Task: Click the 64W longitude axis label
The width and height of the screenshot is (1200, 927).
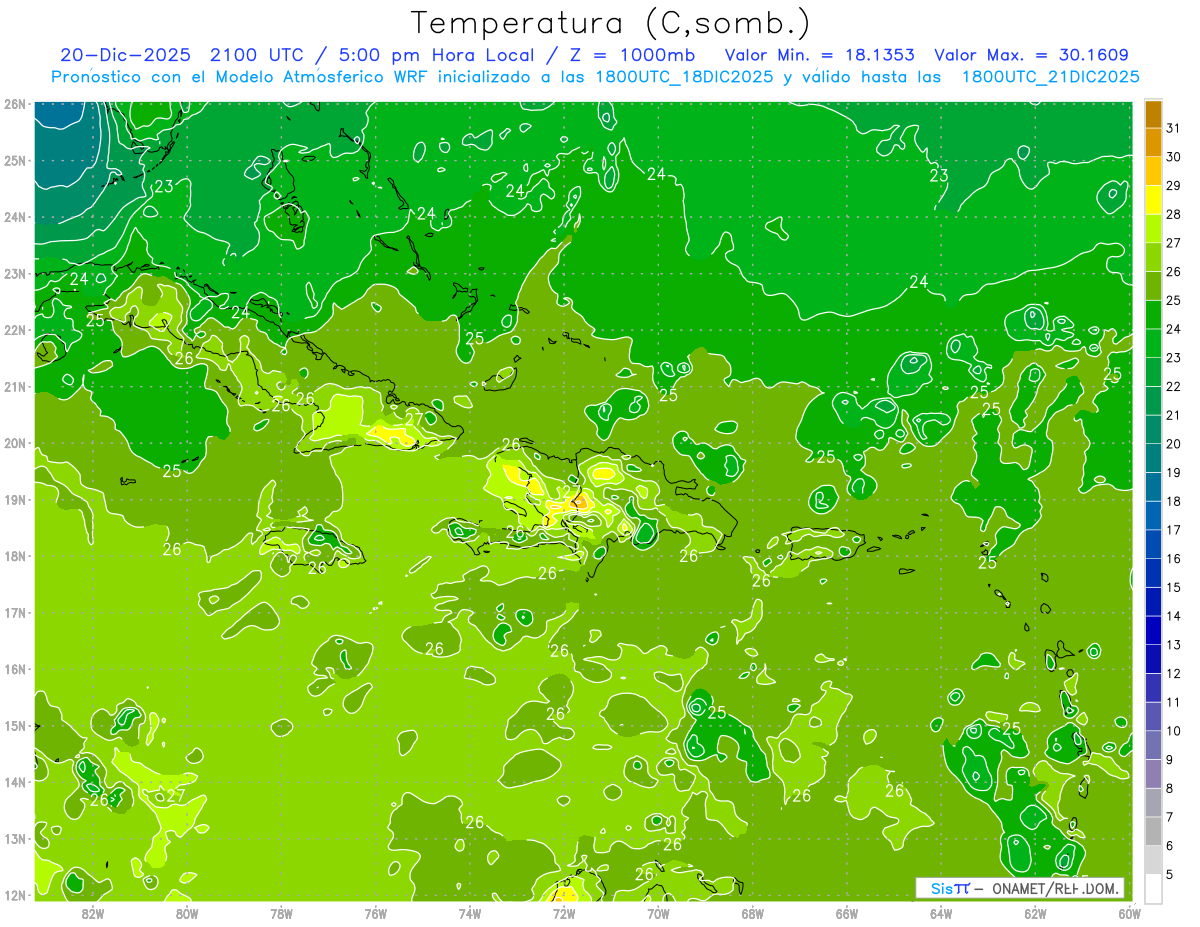Action: click(x=941, y=912)
